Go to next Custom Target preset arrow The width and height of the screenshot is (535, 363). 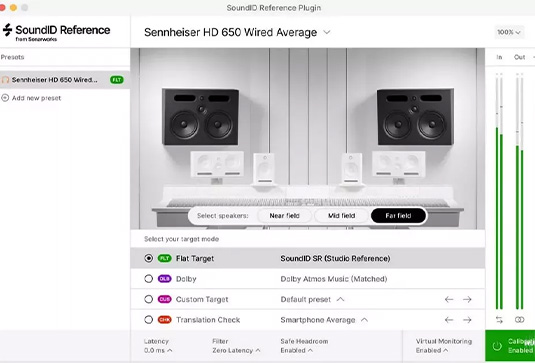tap(467, 300)
